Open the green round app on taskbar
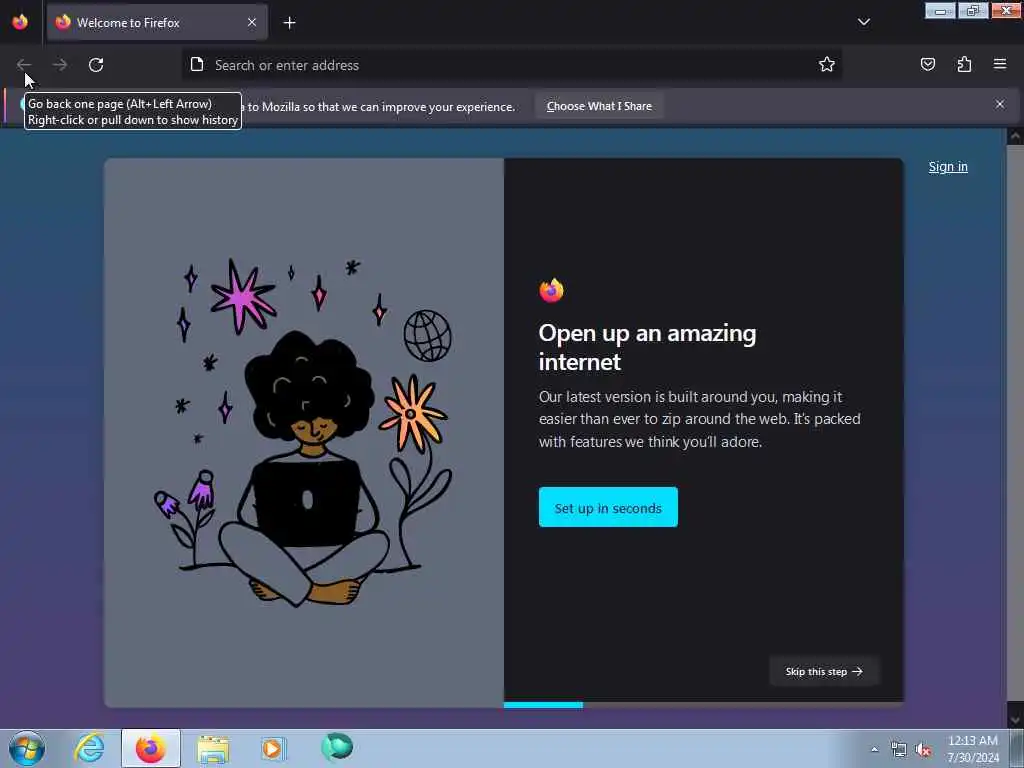This screenshot has height=768, width=1024. [337, 747]
